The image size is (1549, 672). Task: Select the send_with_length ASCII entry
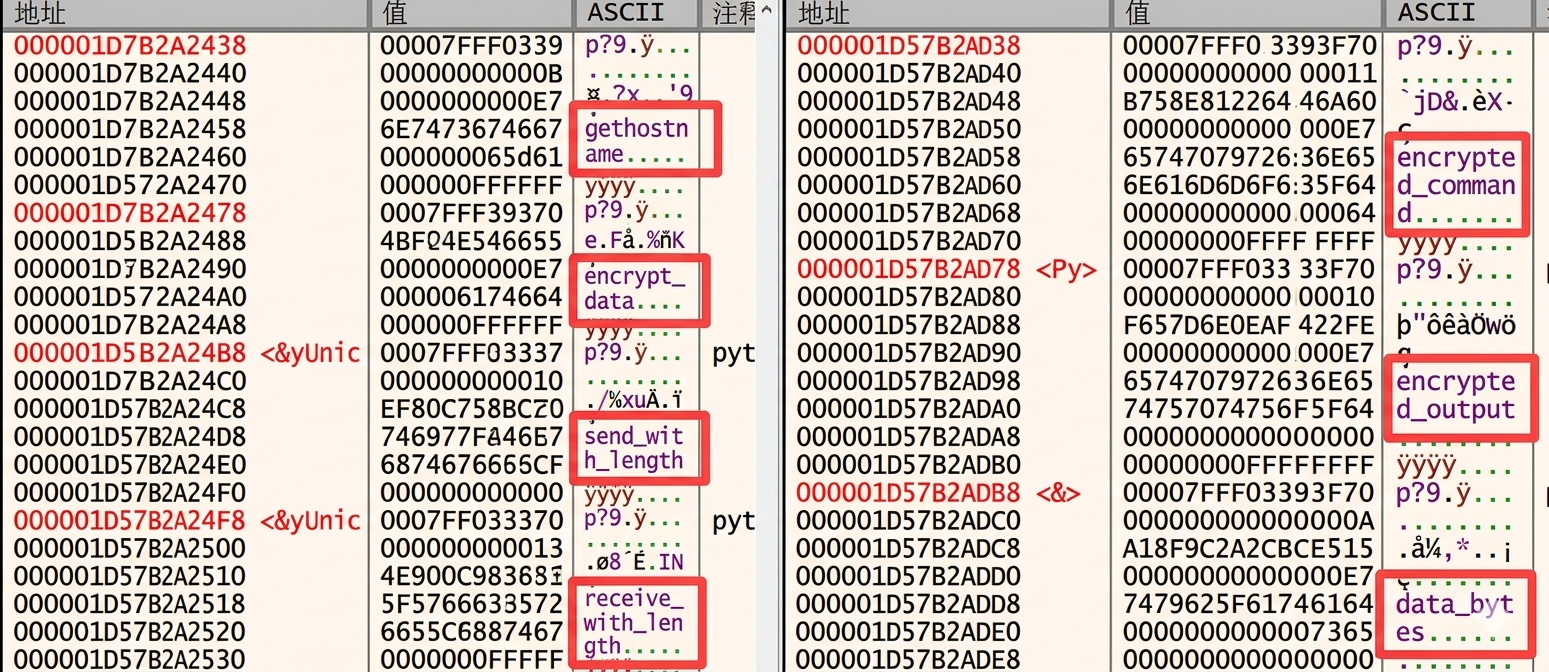tap(635, 448)
